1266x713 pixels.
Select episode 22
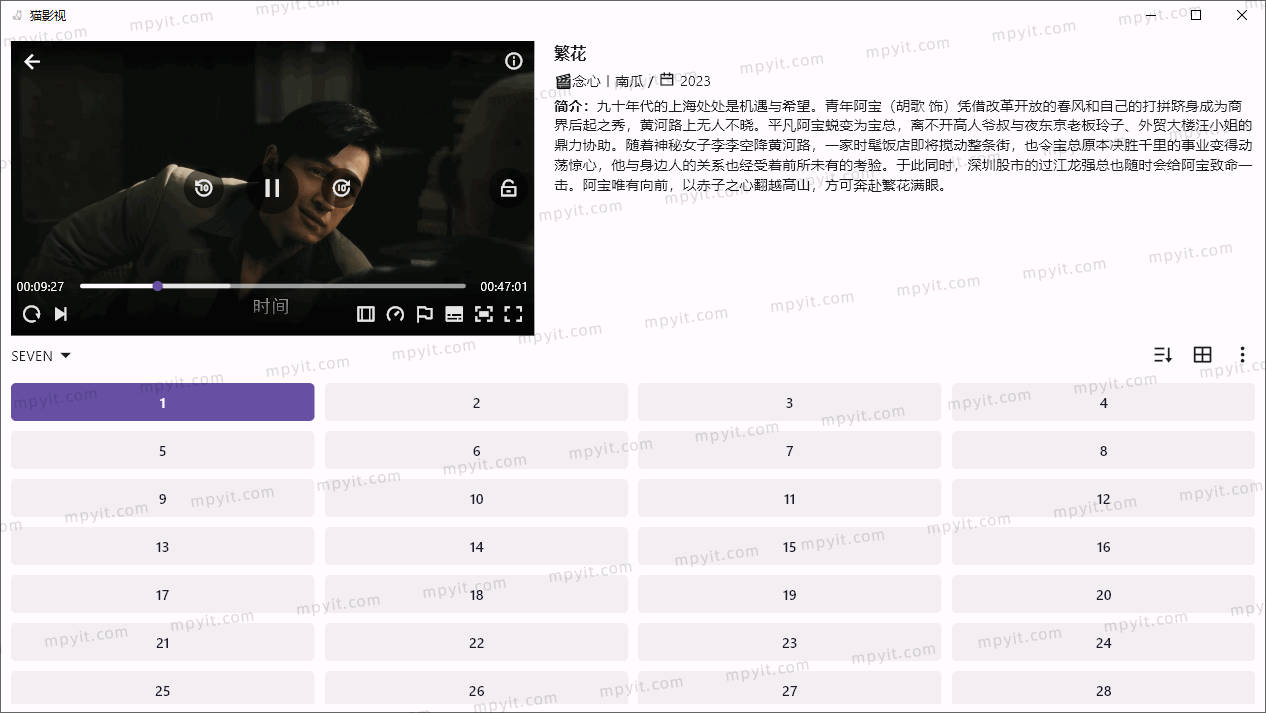[x=476, y=642]
